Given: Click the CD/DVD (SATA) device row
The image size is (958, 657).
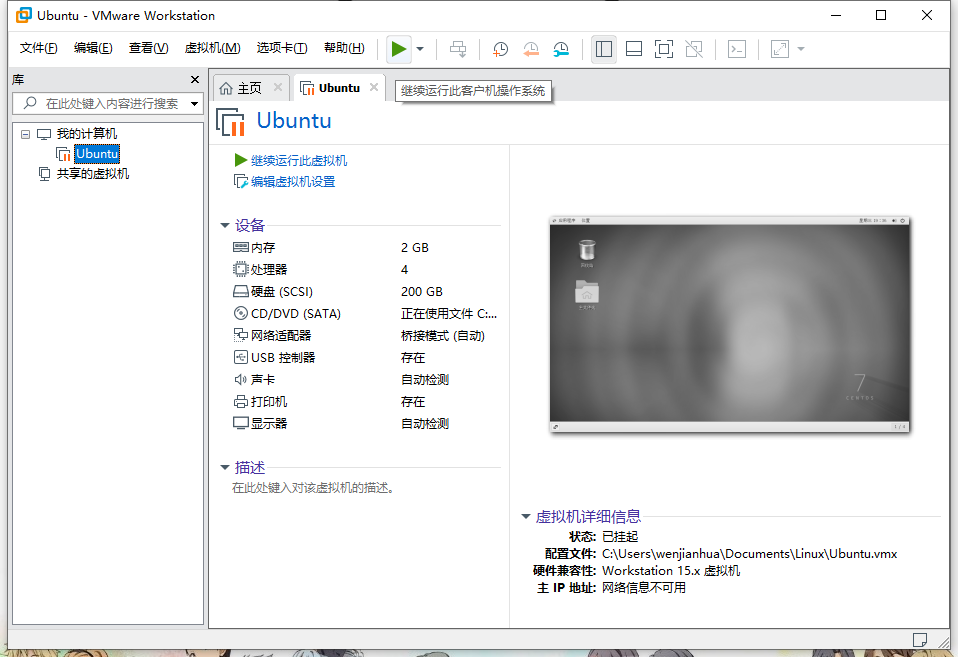Looking at the screenshot, I should pos(365,314).
